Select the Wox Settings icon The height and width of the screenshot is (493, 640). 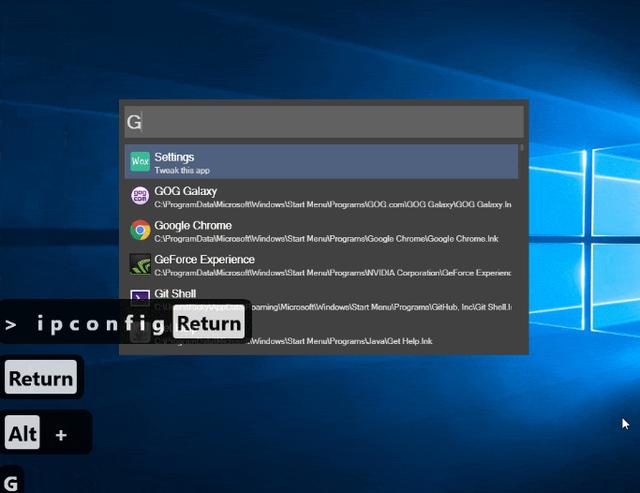pos(140,162)
